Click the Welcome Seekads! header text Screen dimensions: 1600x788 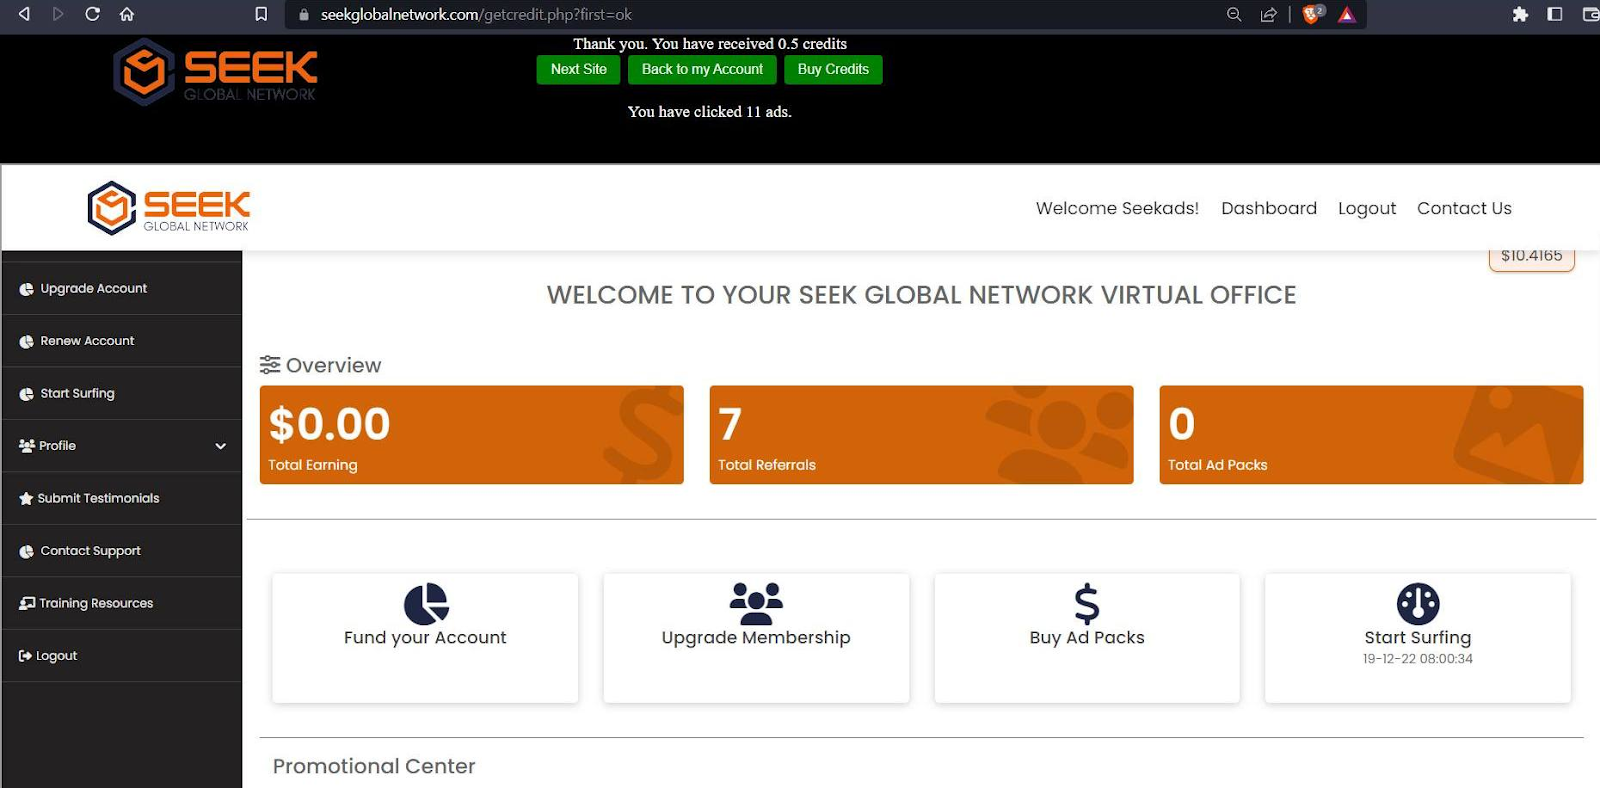(x=1117, y=208)
